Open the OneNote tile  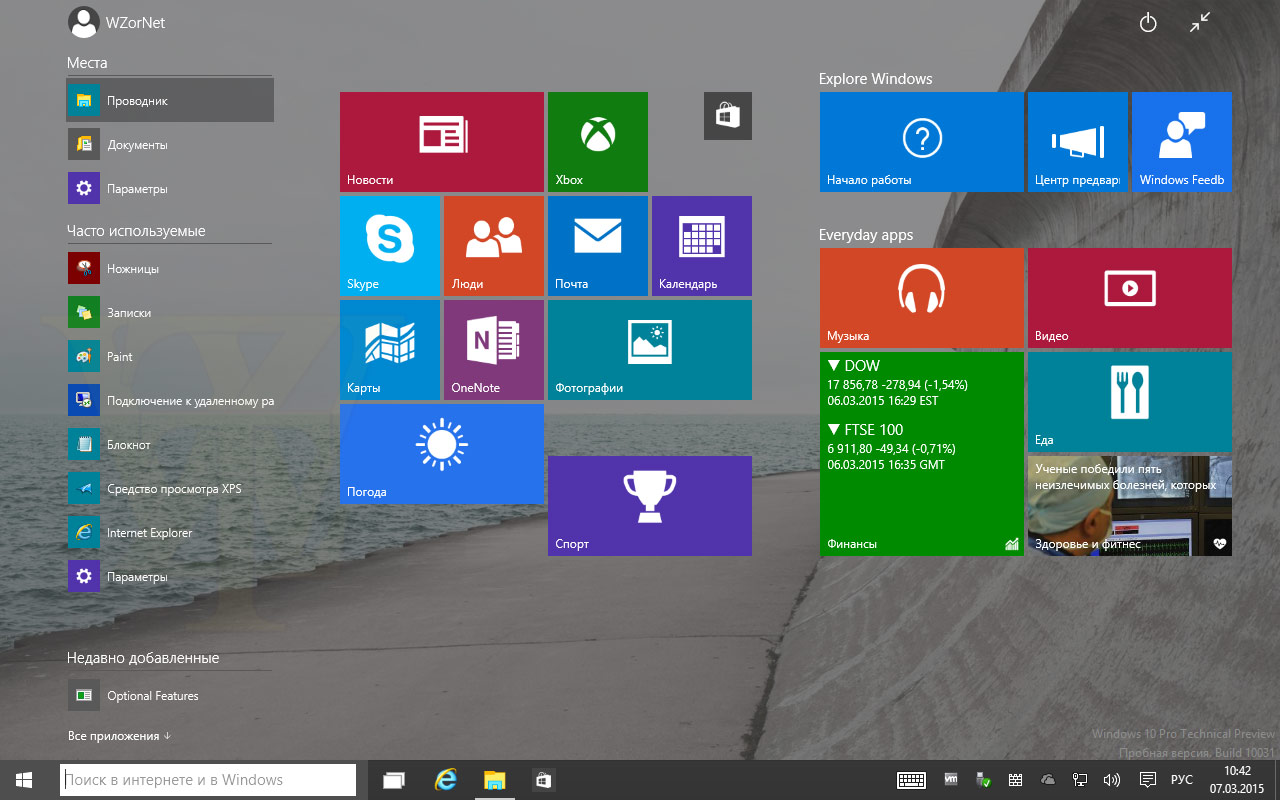click(493, 349)
